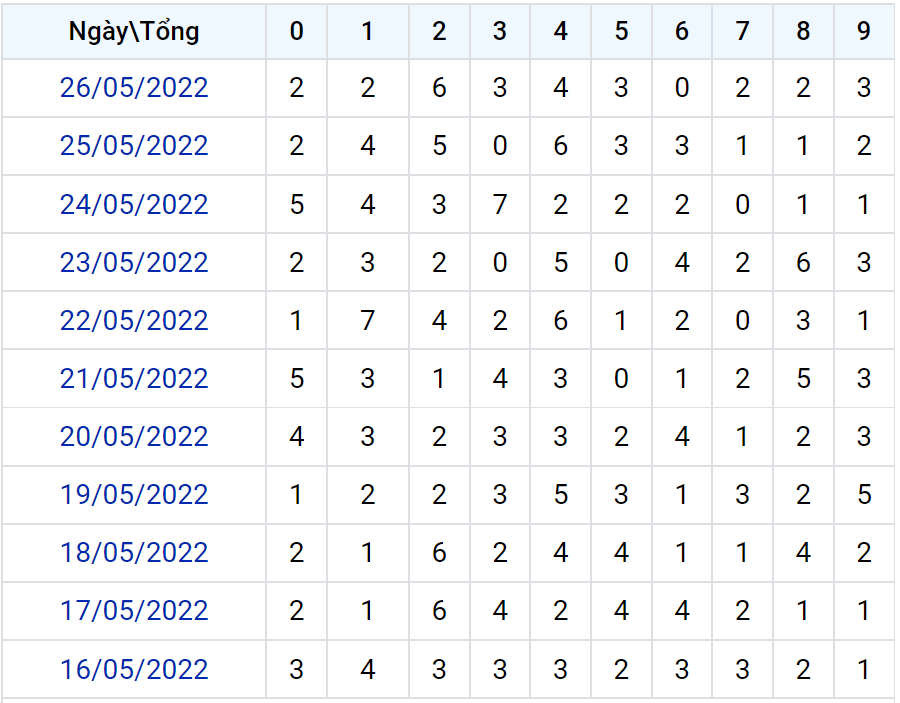900x703 pixels.
Task: Select the 23/05/2022 date link
Action: point(134,263)
